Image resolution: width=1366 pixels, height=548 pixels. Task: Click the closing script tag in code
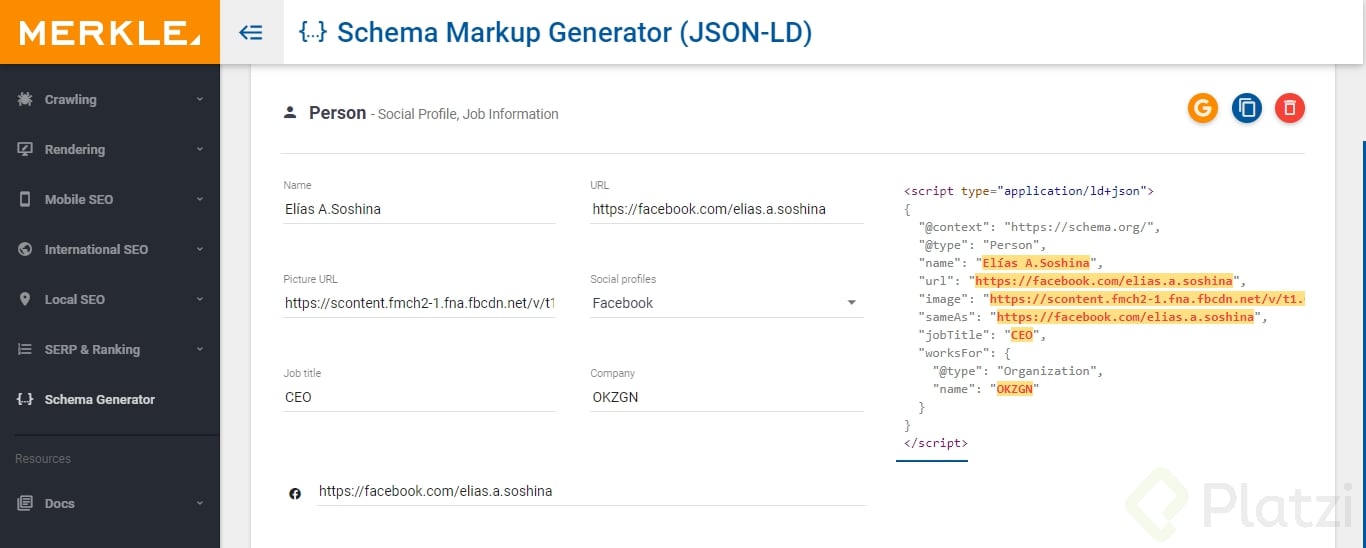(x=936, y=443)
